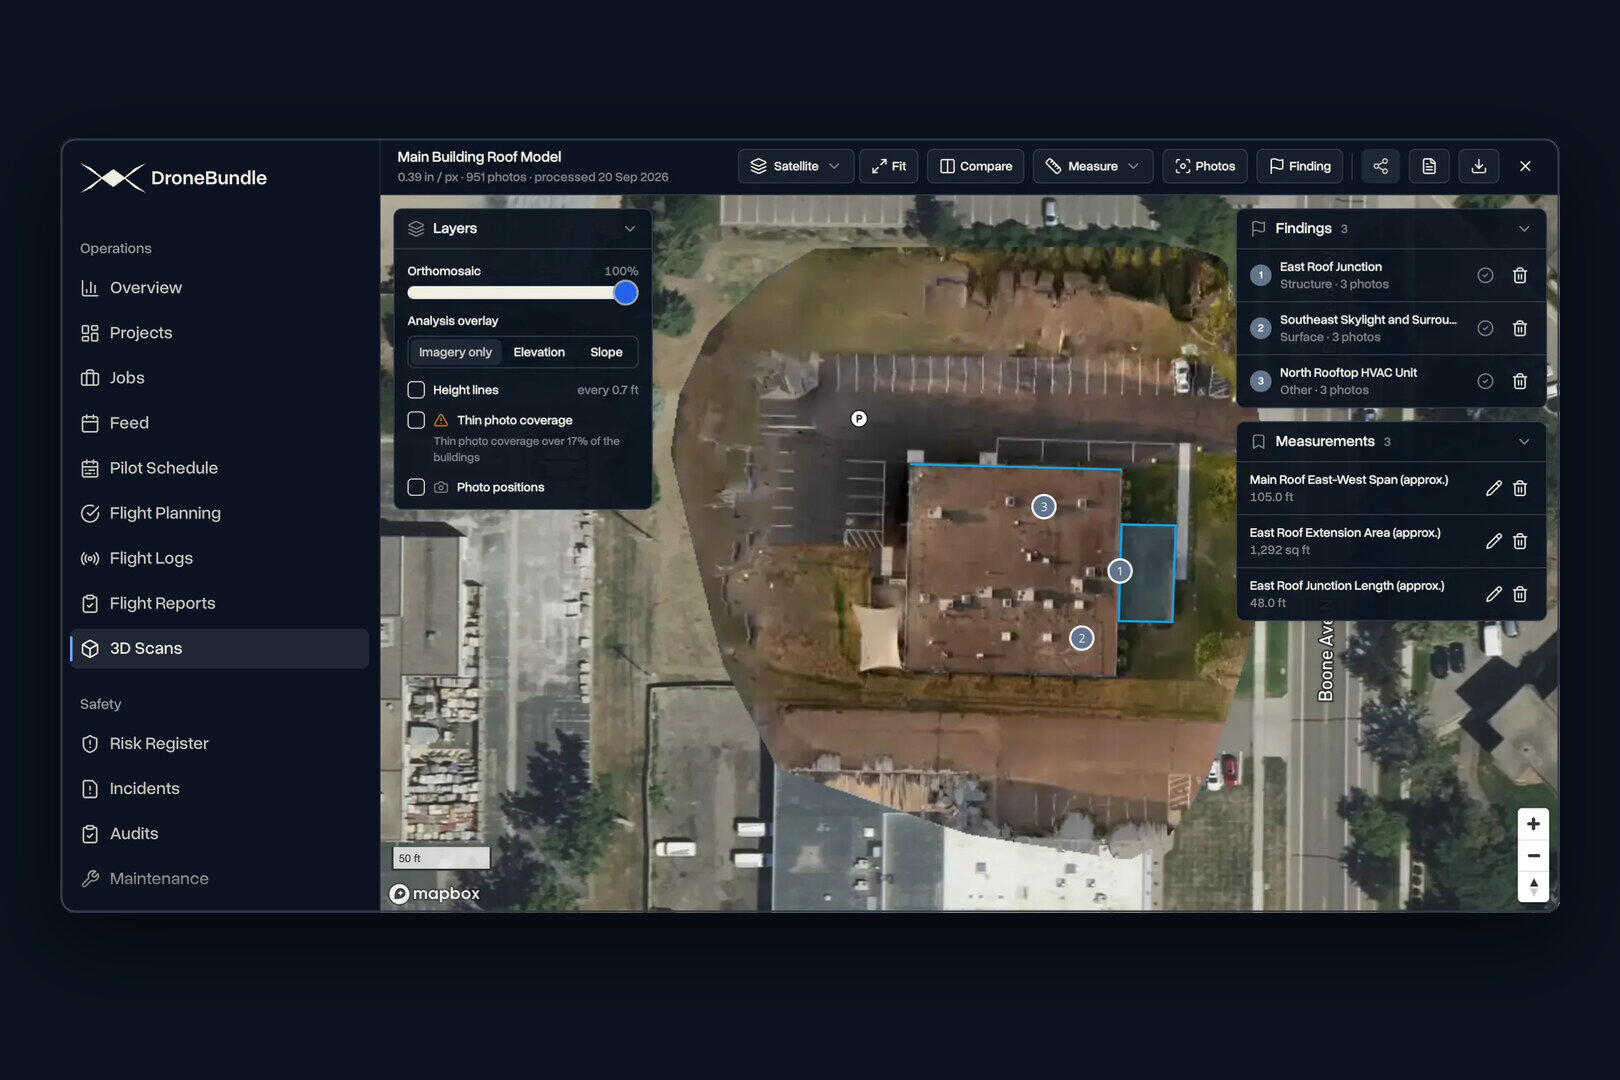Open the Satellite basemap dropdown
Screen dimensions: 1620x1080
tap(796, 166)
